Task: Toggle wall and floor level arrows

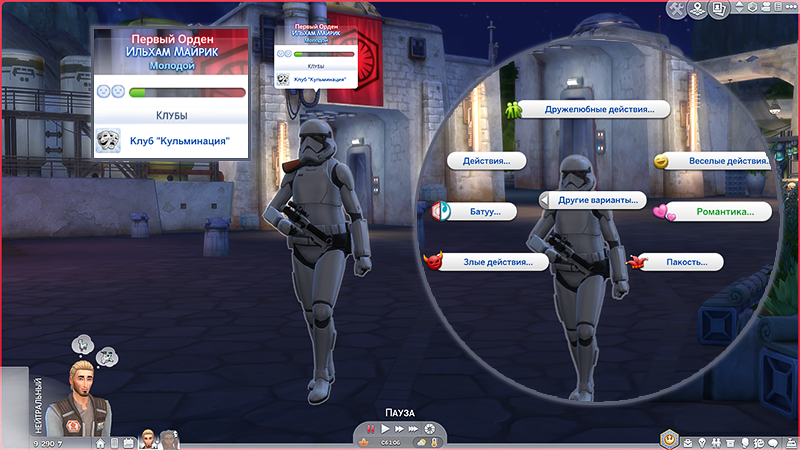Action: click(739, 7)
